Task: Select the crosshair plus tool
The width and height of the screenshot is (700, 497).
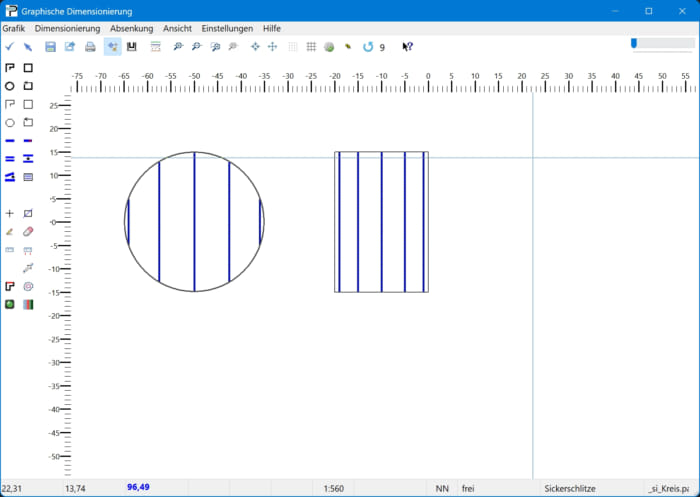Action: [x=10, y=213]
